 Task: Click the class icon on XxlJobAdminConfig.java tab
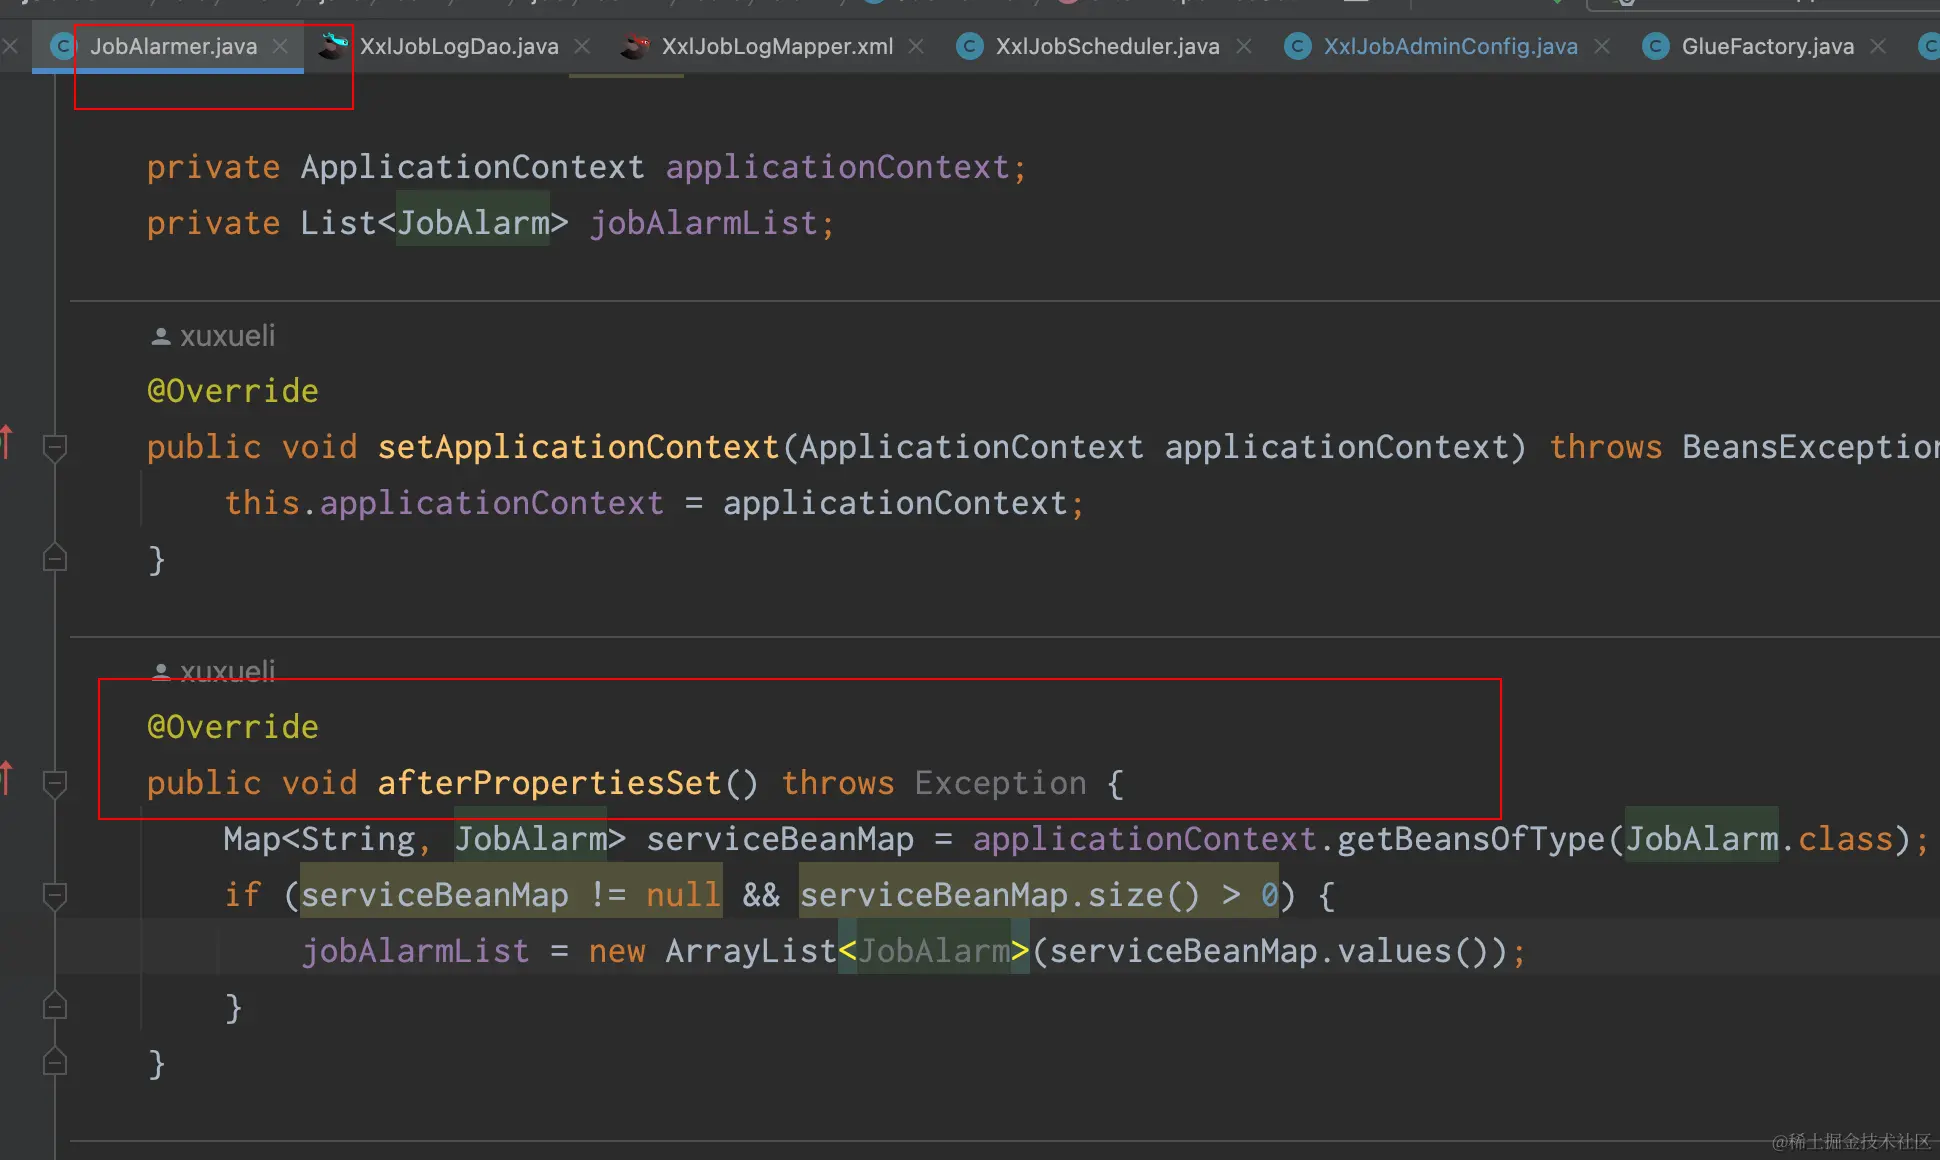point(1298,46)
